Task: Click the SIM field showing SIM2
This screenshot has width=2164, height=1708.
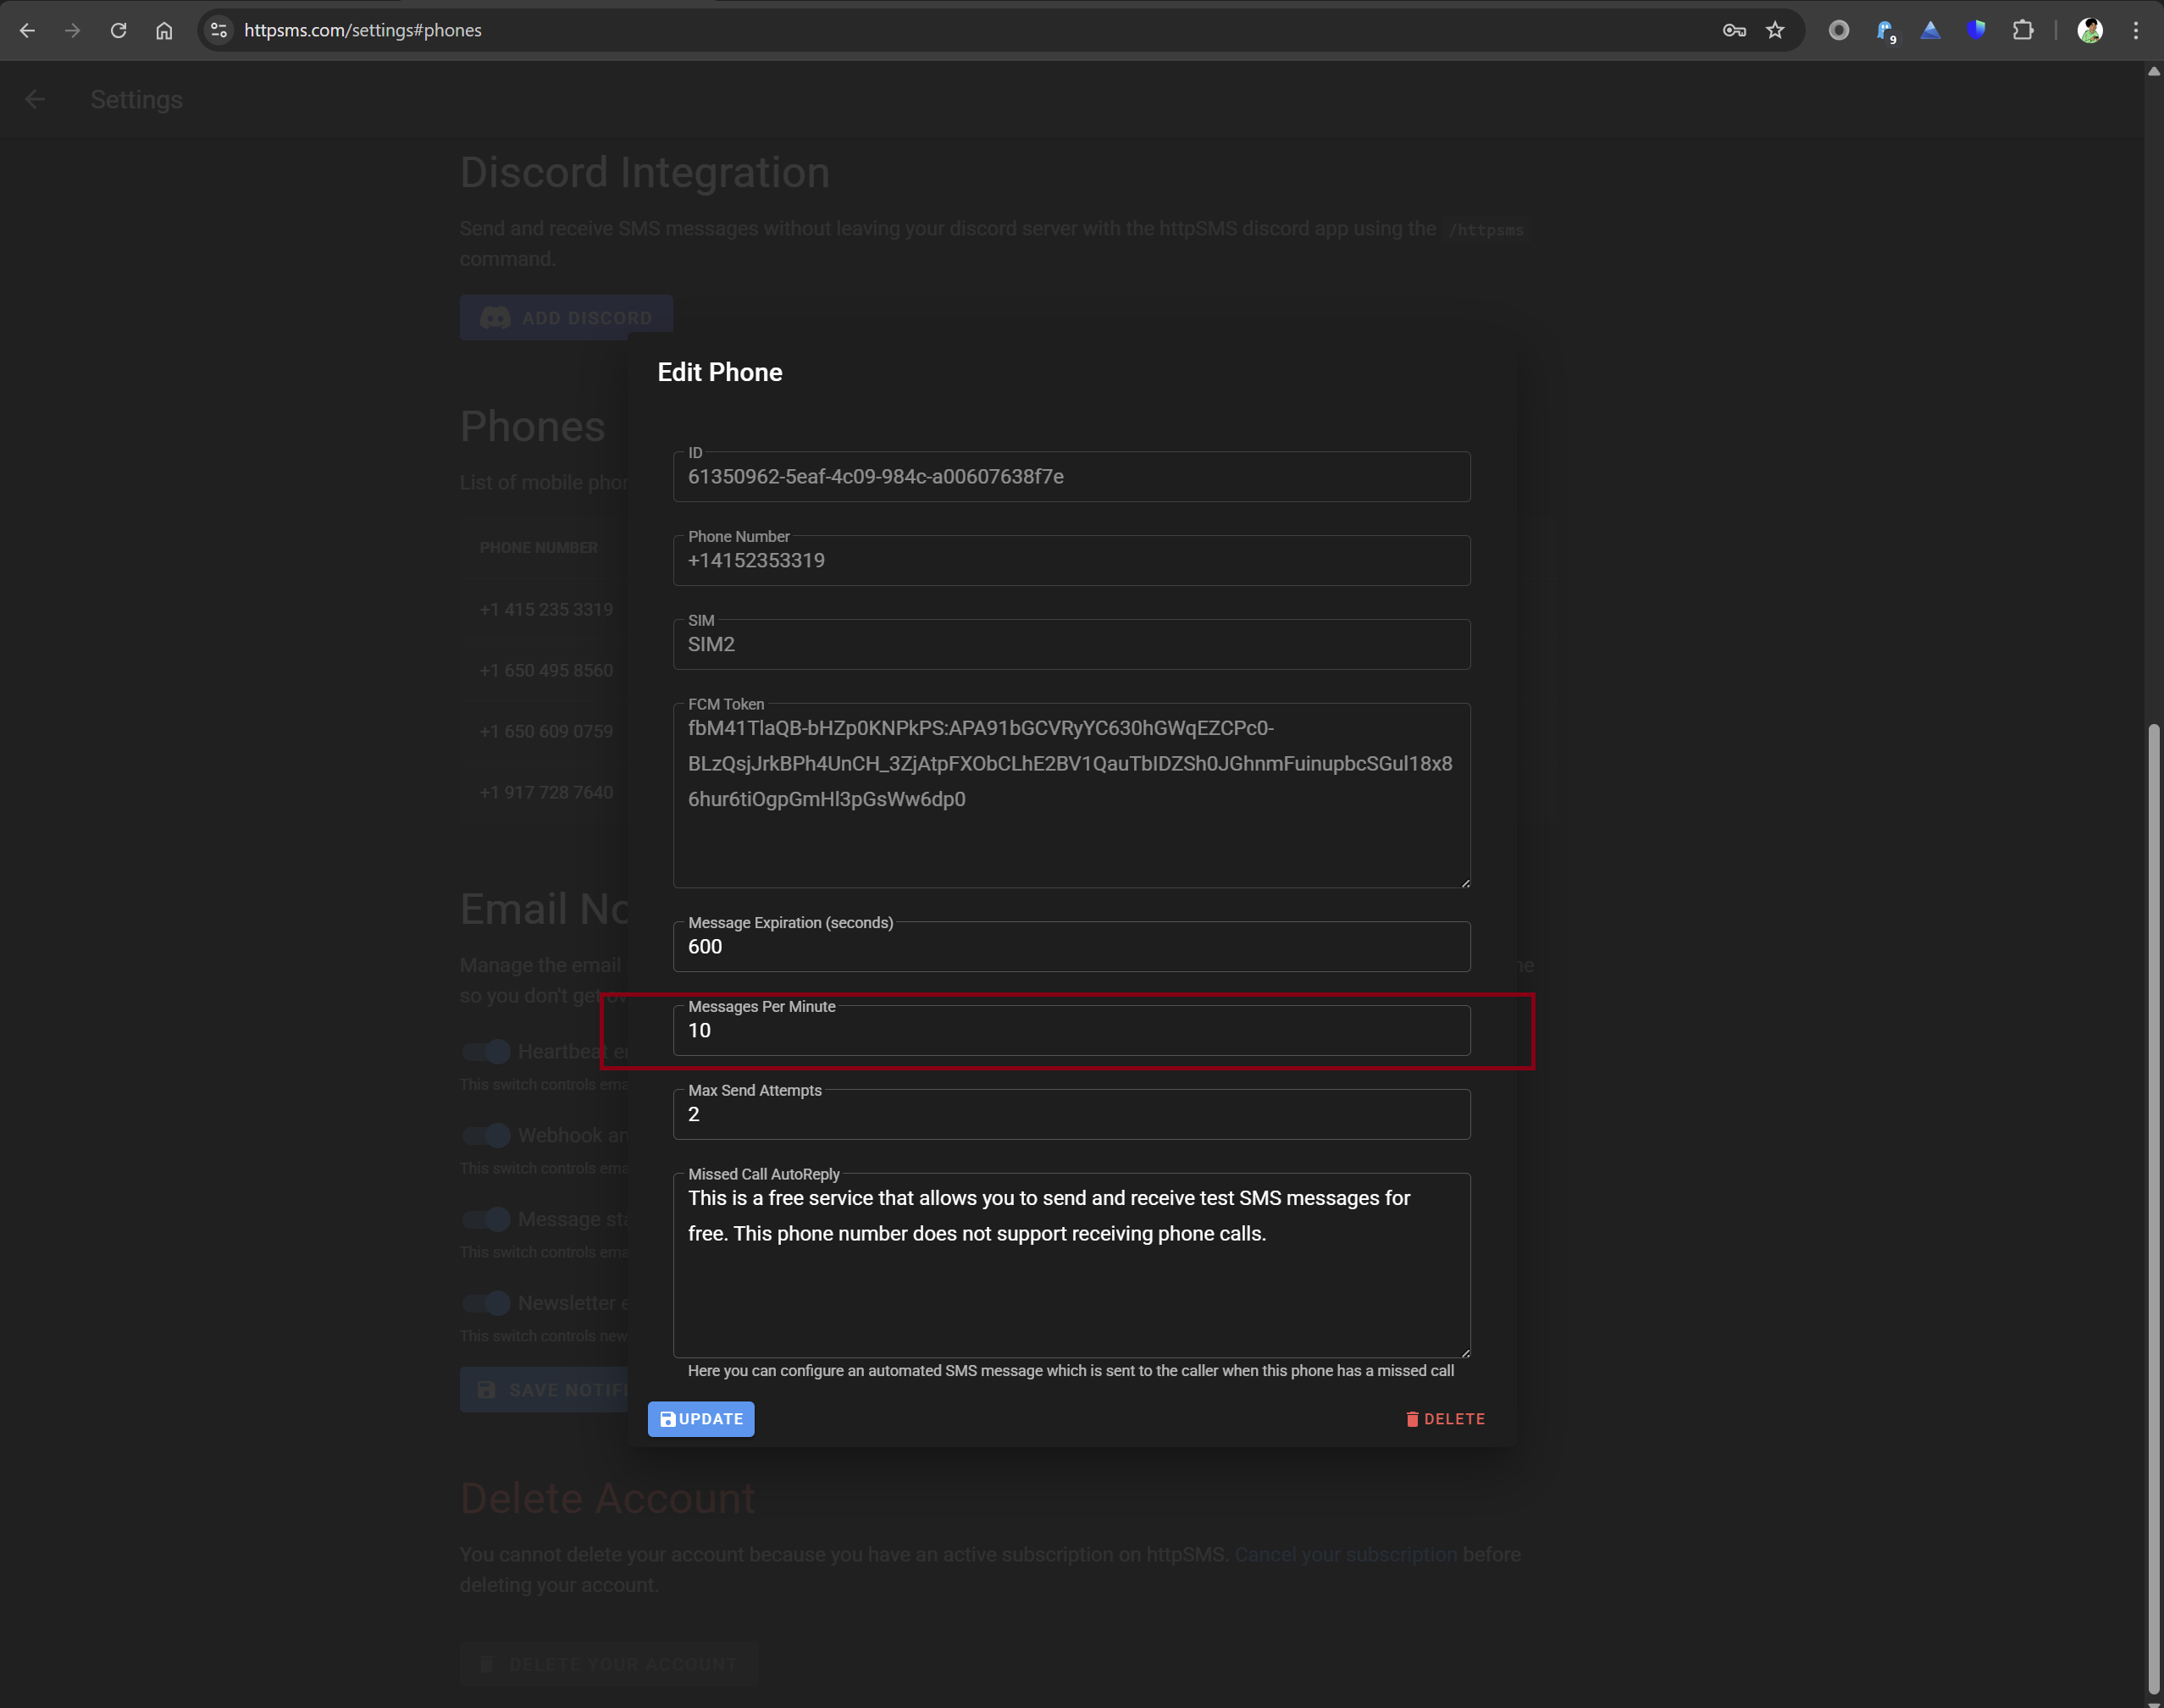Action: [1071, 645]
